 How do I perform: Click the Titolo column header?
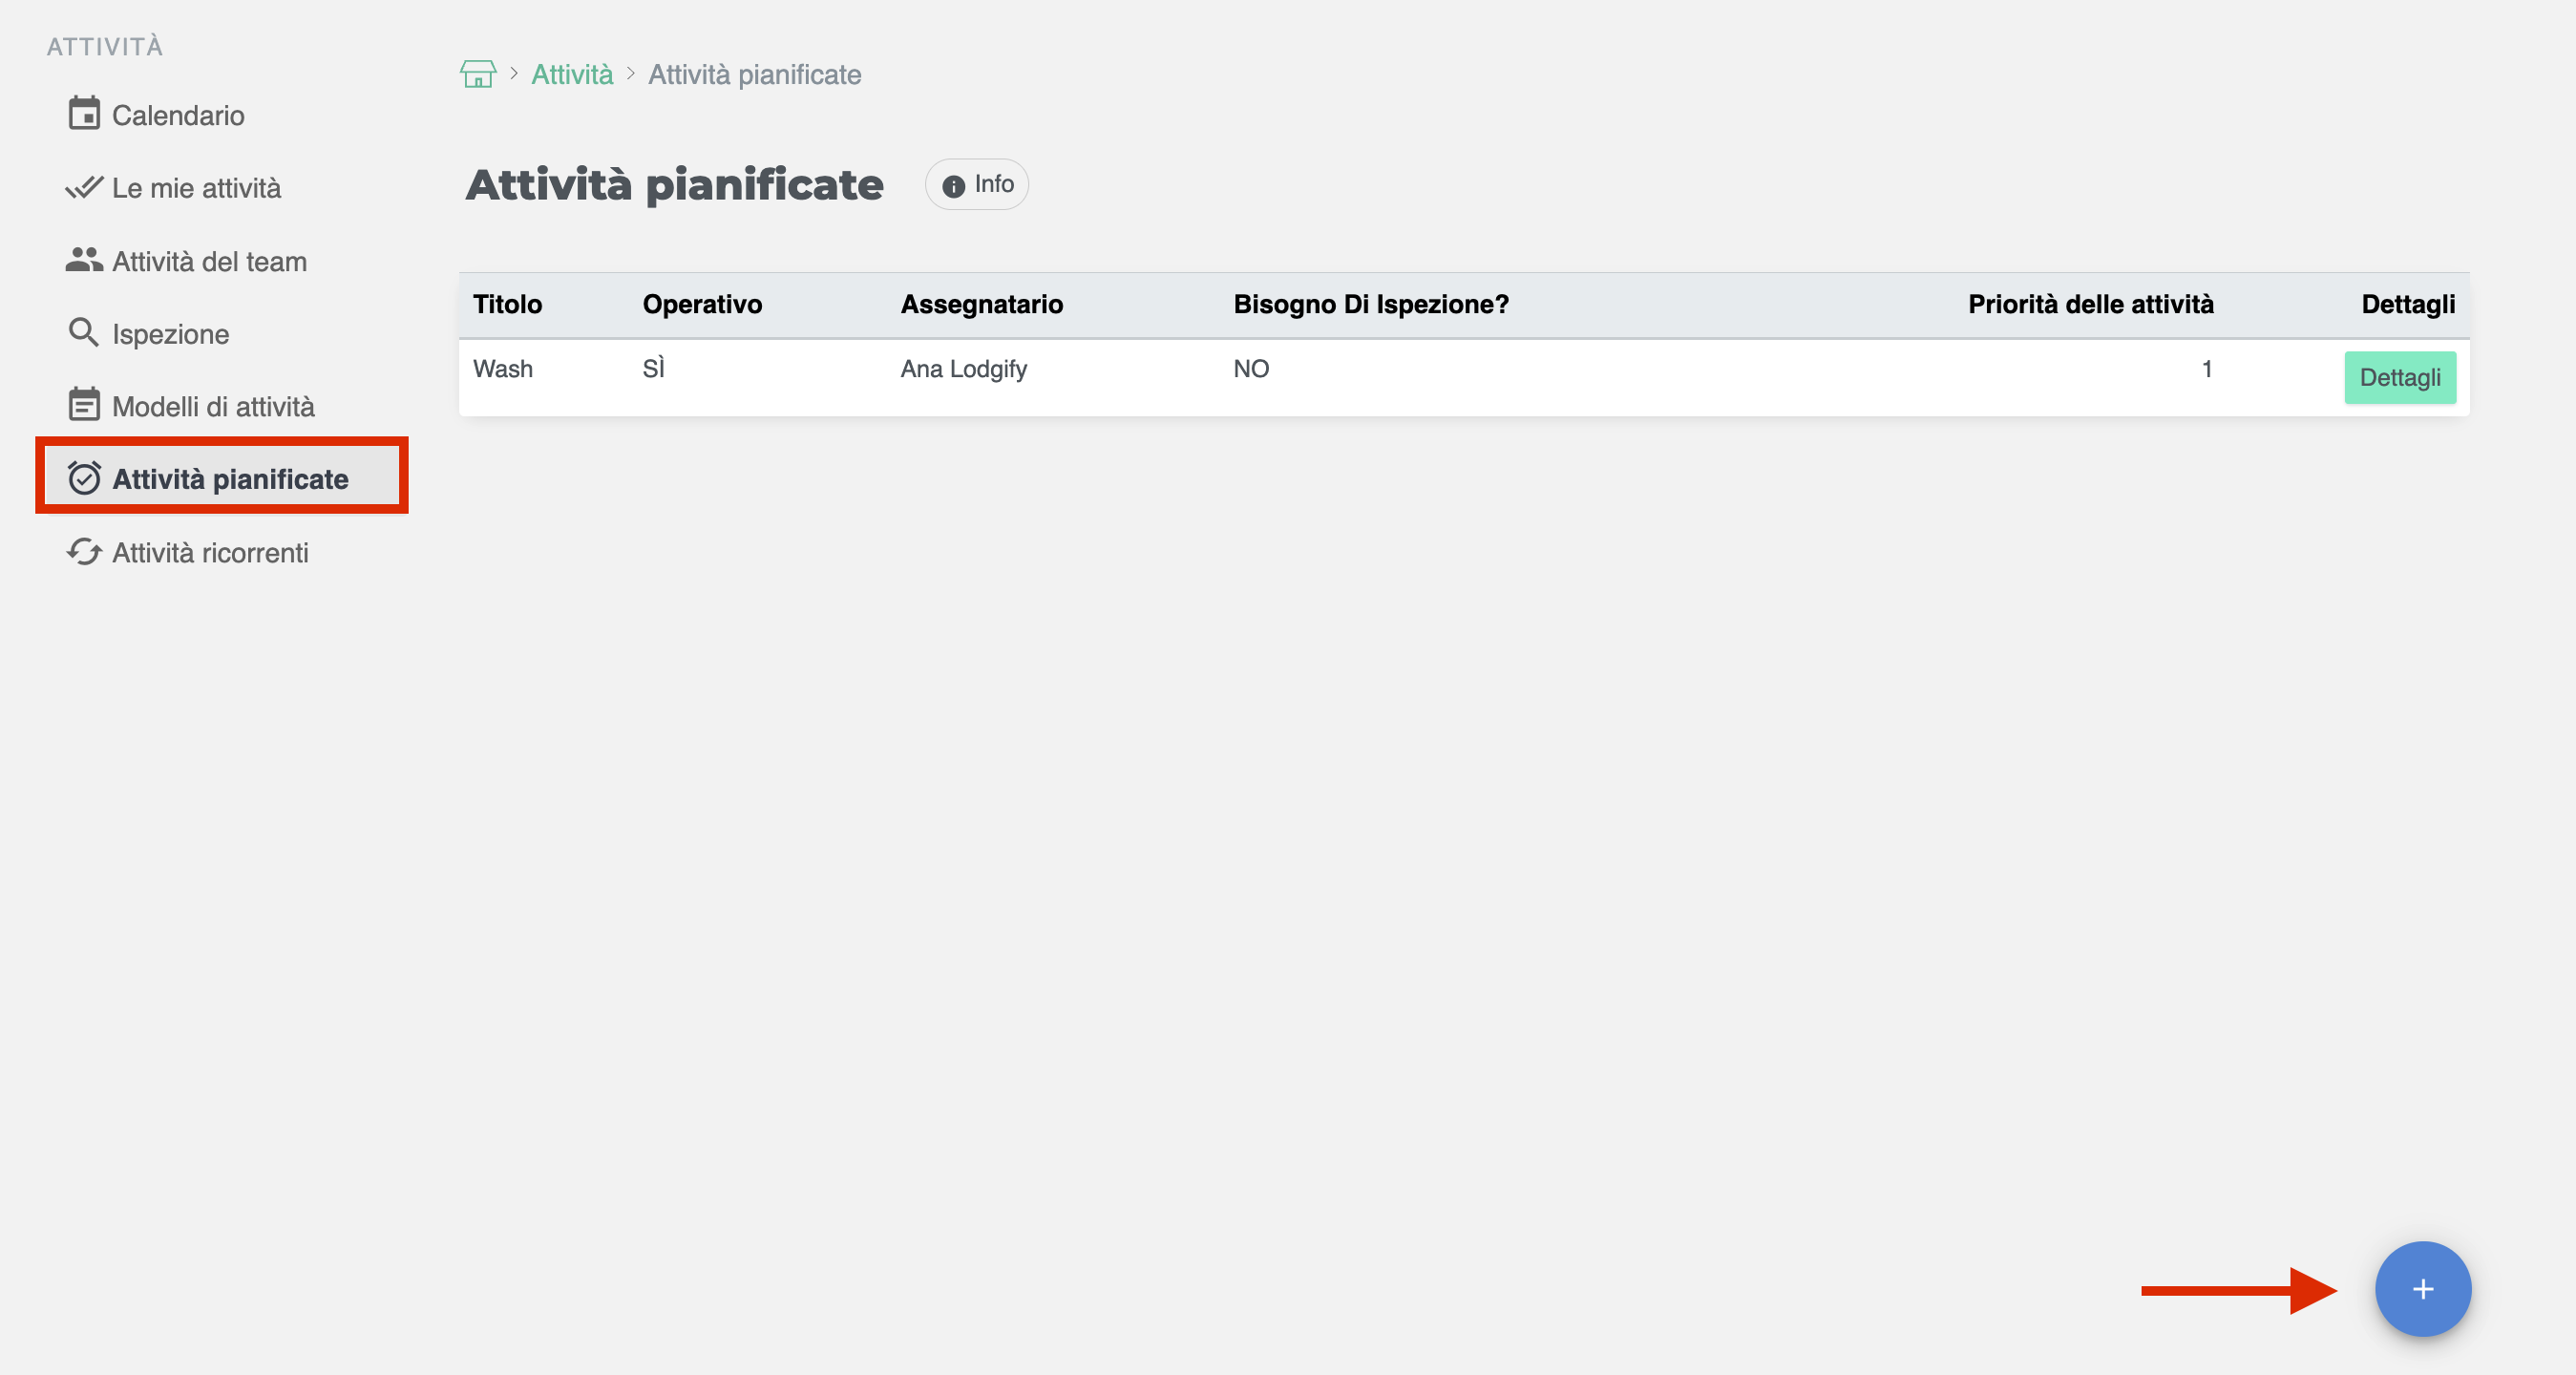[x=507, y=304]
